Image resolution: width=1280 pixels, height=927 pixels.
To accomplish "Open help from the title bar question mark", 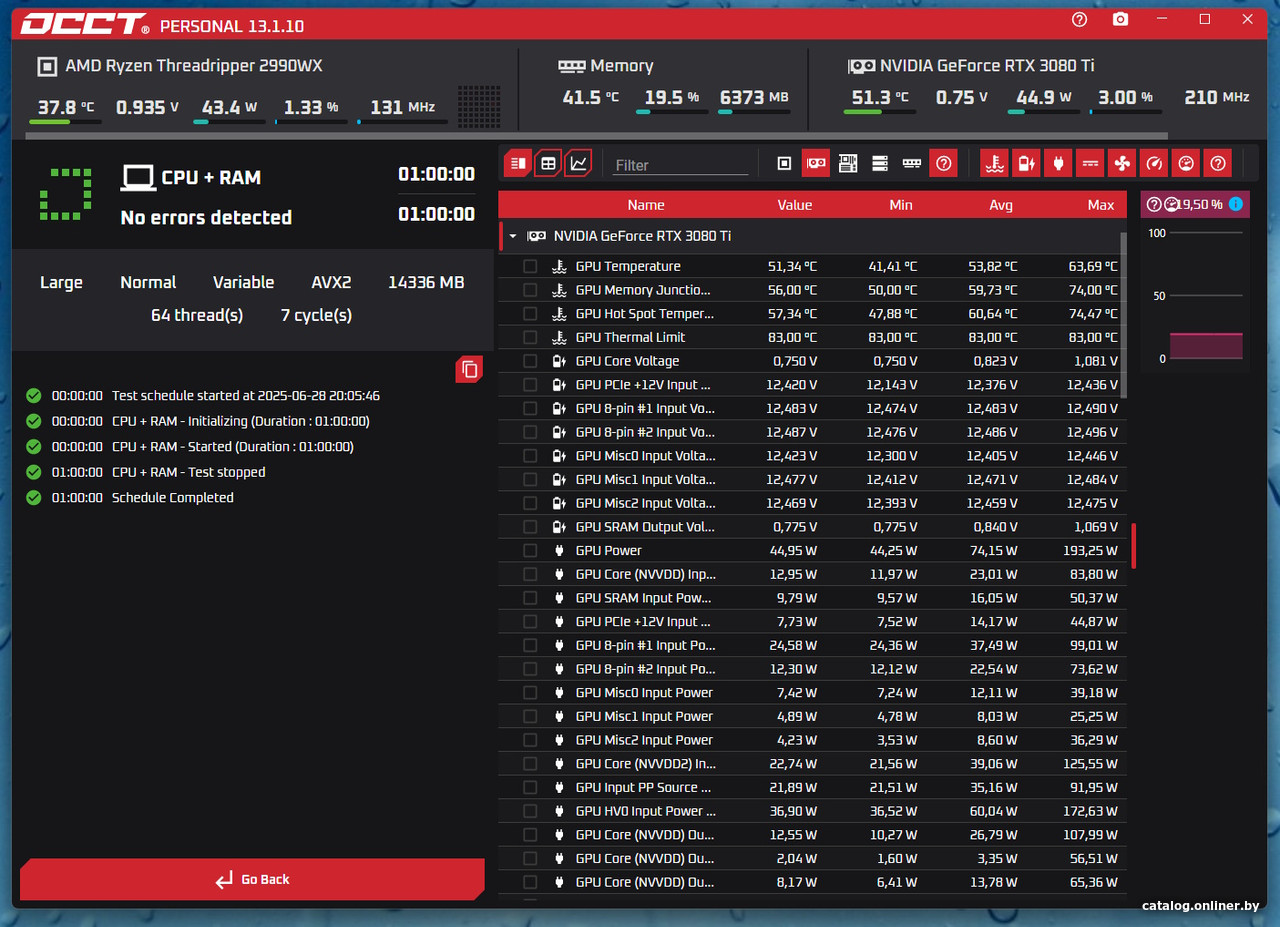I will click(1079, 20).
